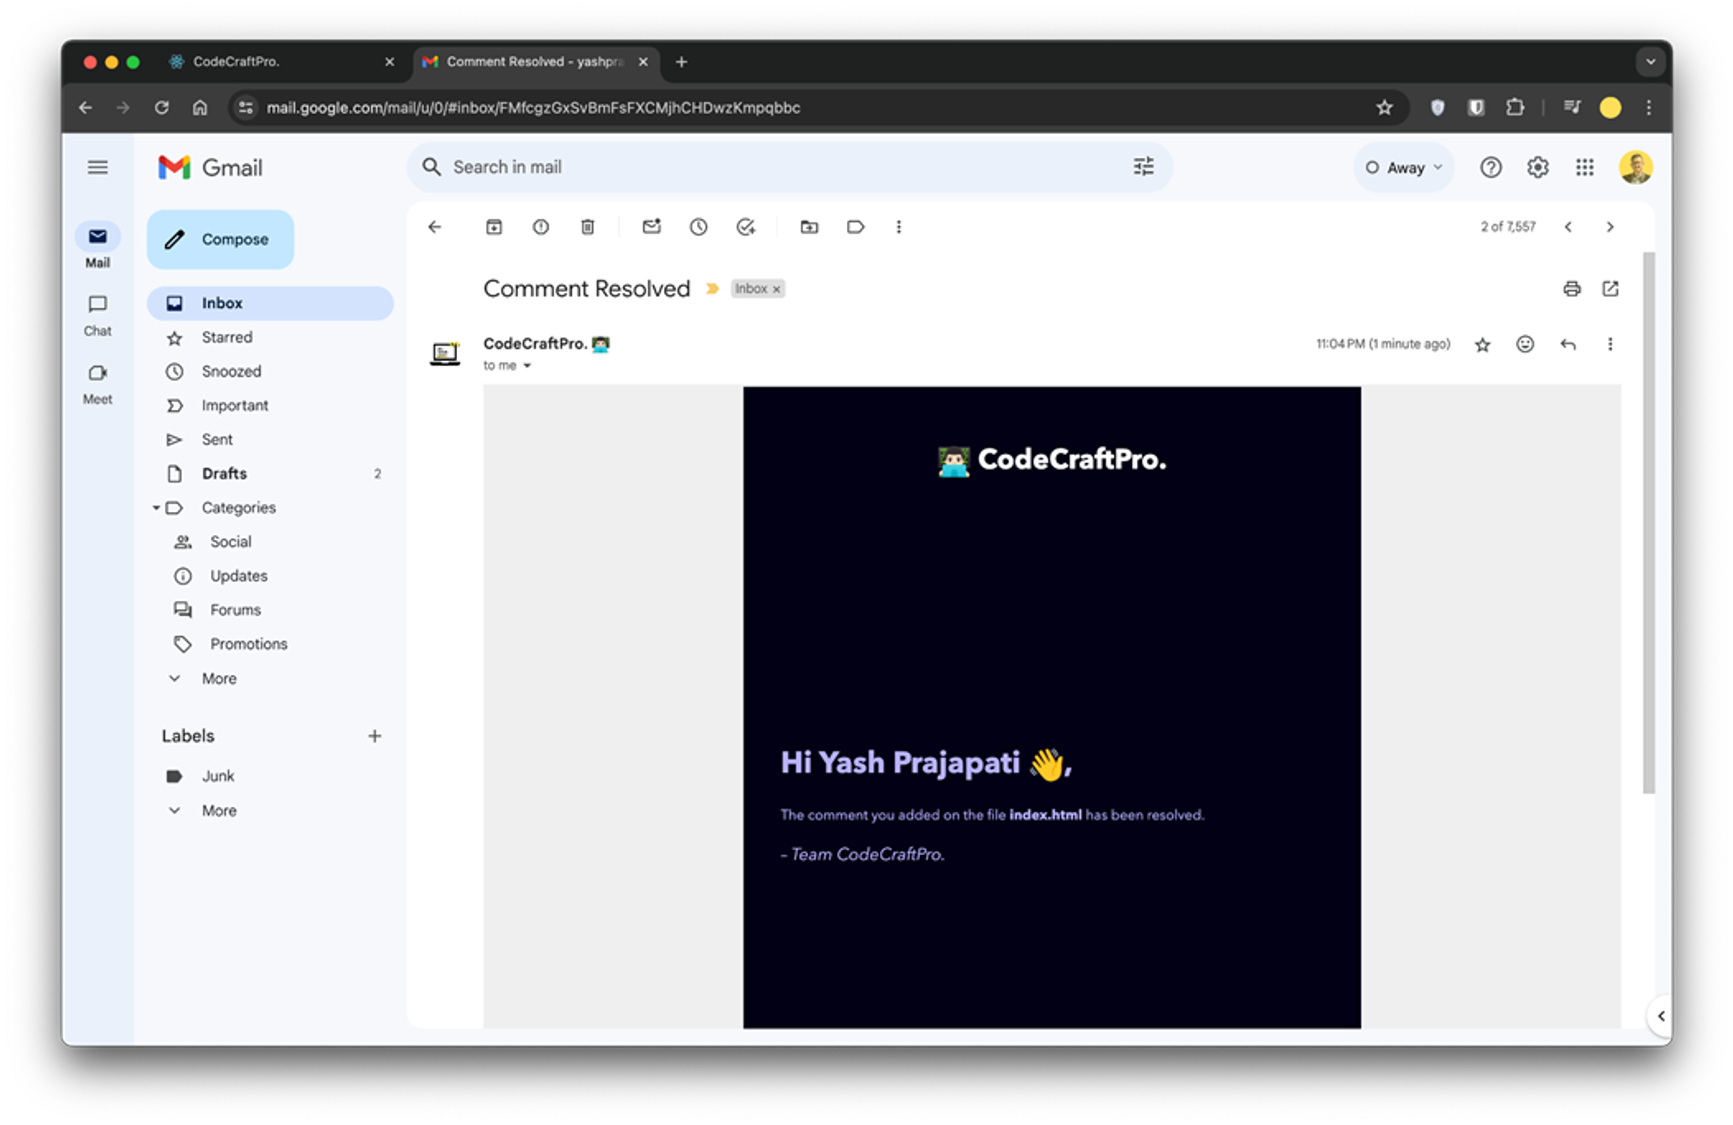Archive this email with the archive icon

[494, 227]
